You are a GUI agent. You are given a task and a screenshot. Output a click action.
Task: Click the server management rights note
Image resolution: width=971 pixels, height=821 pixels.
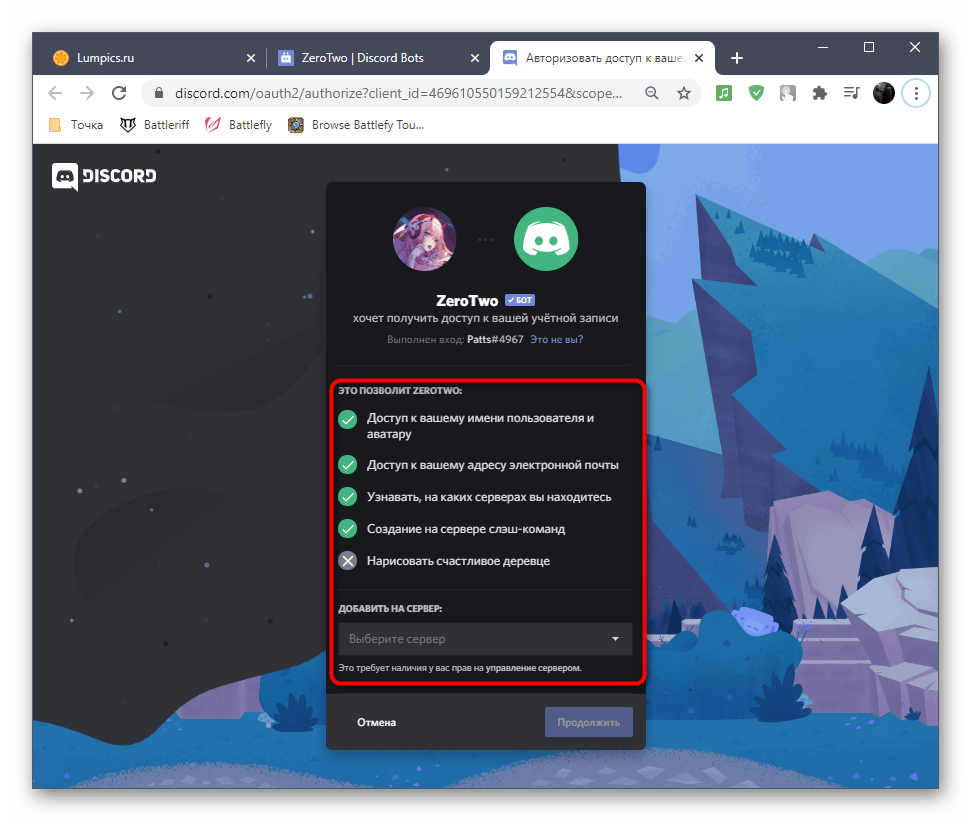pyautogui.click(x=459, y=668)
